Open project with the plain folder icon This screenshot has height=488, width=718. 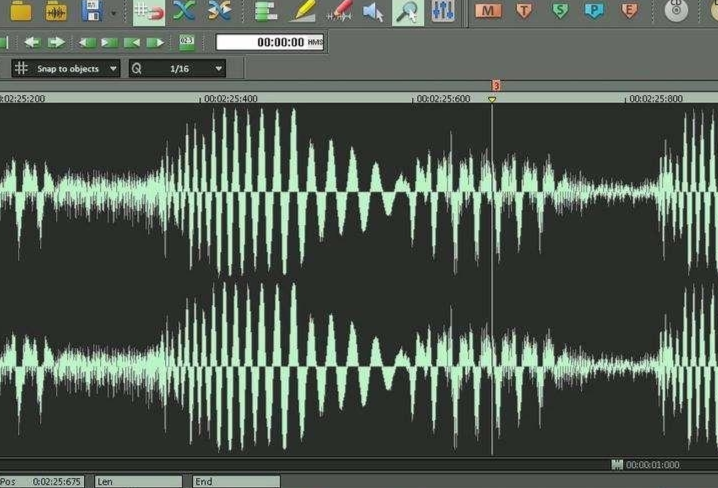(x=21, y=11)
